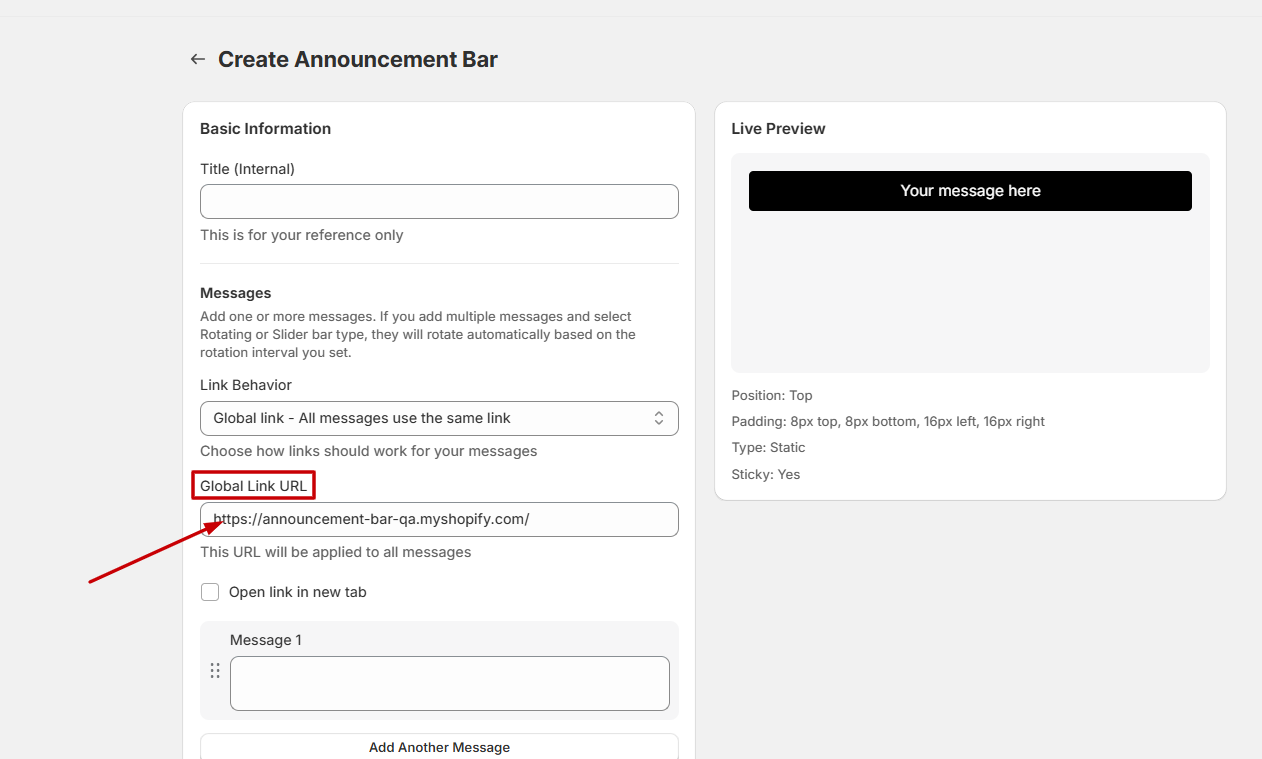Click the 'Messages' section heading
Viewport: 1262px width, 759px height.
point(236,293)
